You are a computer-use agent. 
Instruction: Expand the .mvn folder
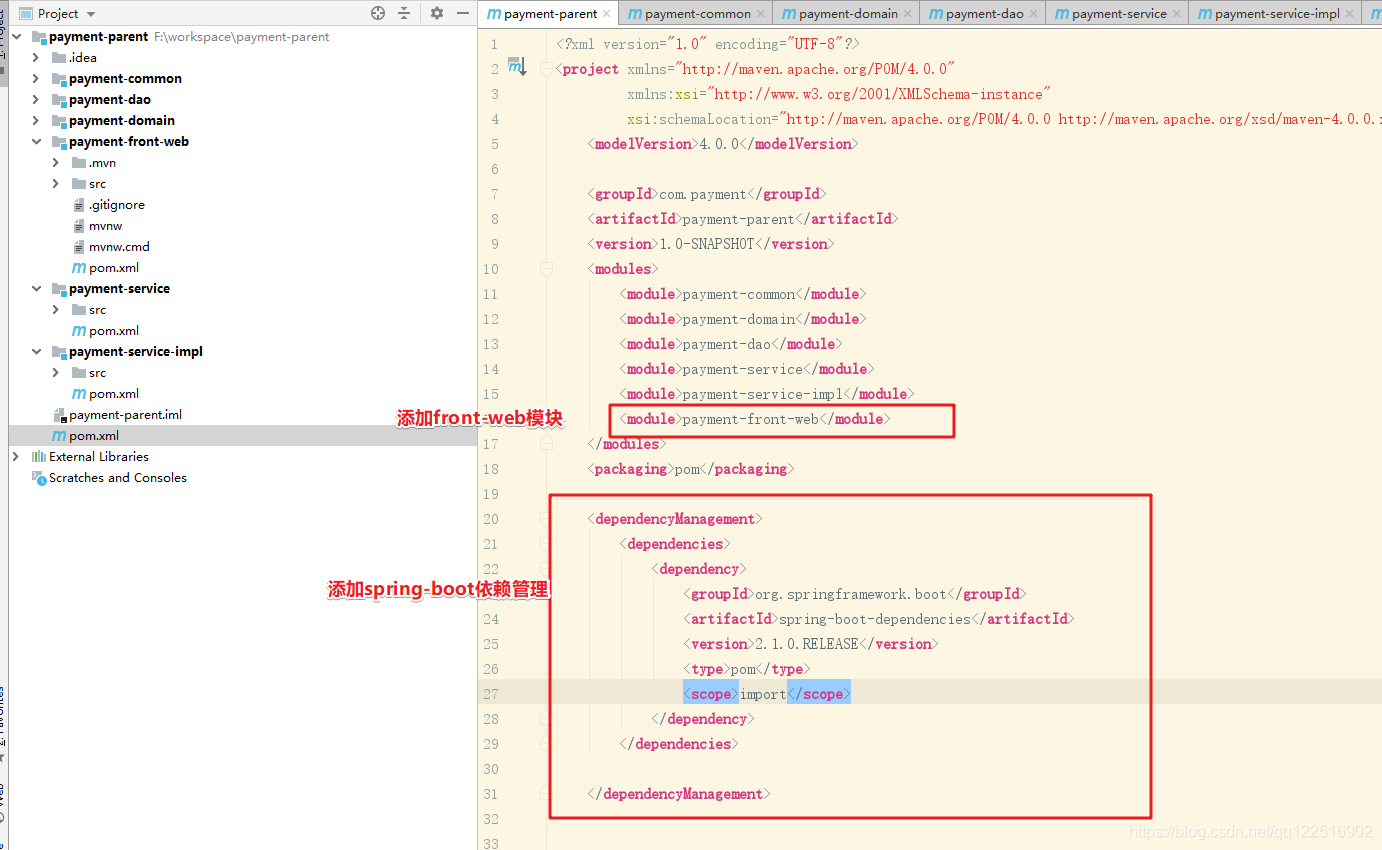[x=56, y=163]
